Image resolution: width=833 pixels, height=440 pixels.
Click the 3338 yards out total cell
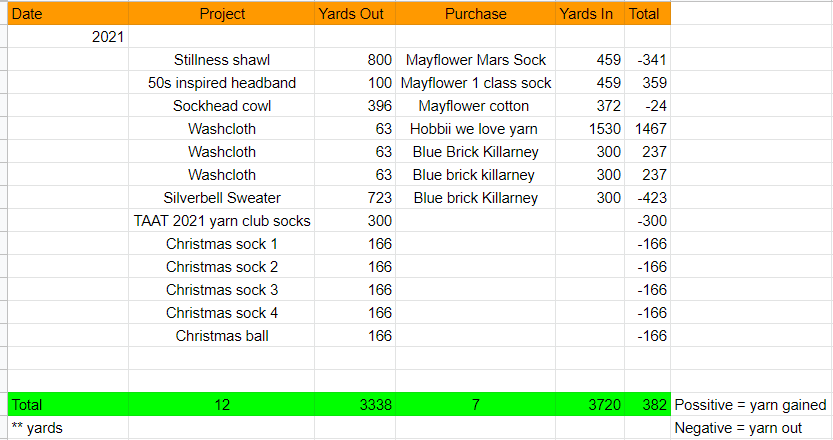[370, 405]
